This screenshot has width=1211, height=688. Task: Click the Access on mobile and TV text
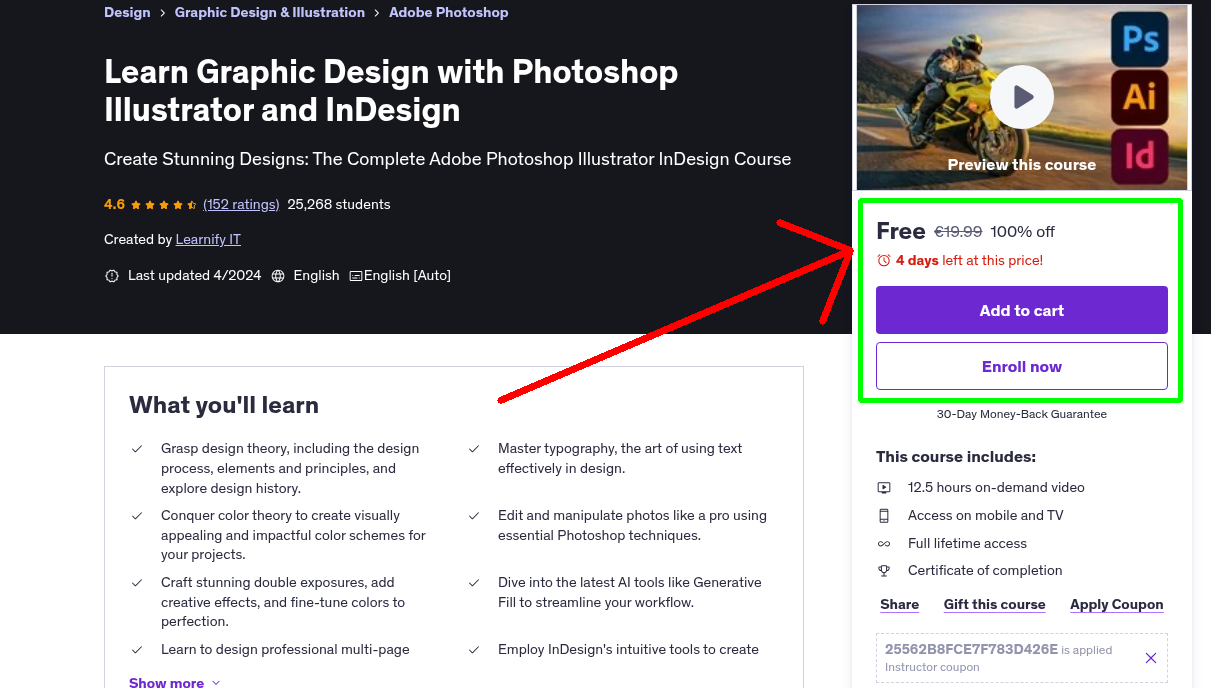[986, 516]
